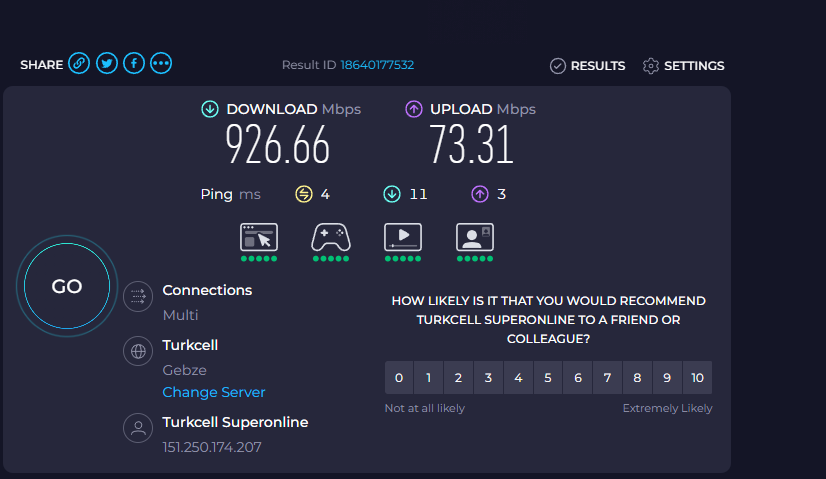The height and width of the screenshot is (479, 826).
Task: Select rating 0 Not at all likely
Action: coord(399,378)
